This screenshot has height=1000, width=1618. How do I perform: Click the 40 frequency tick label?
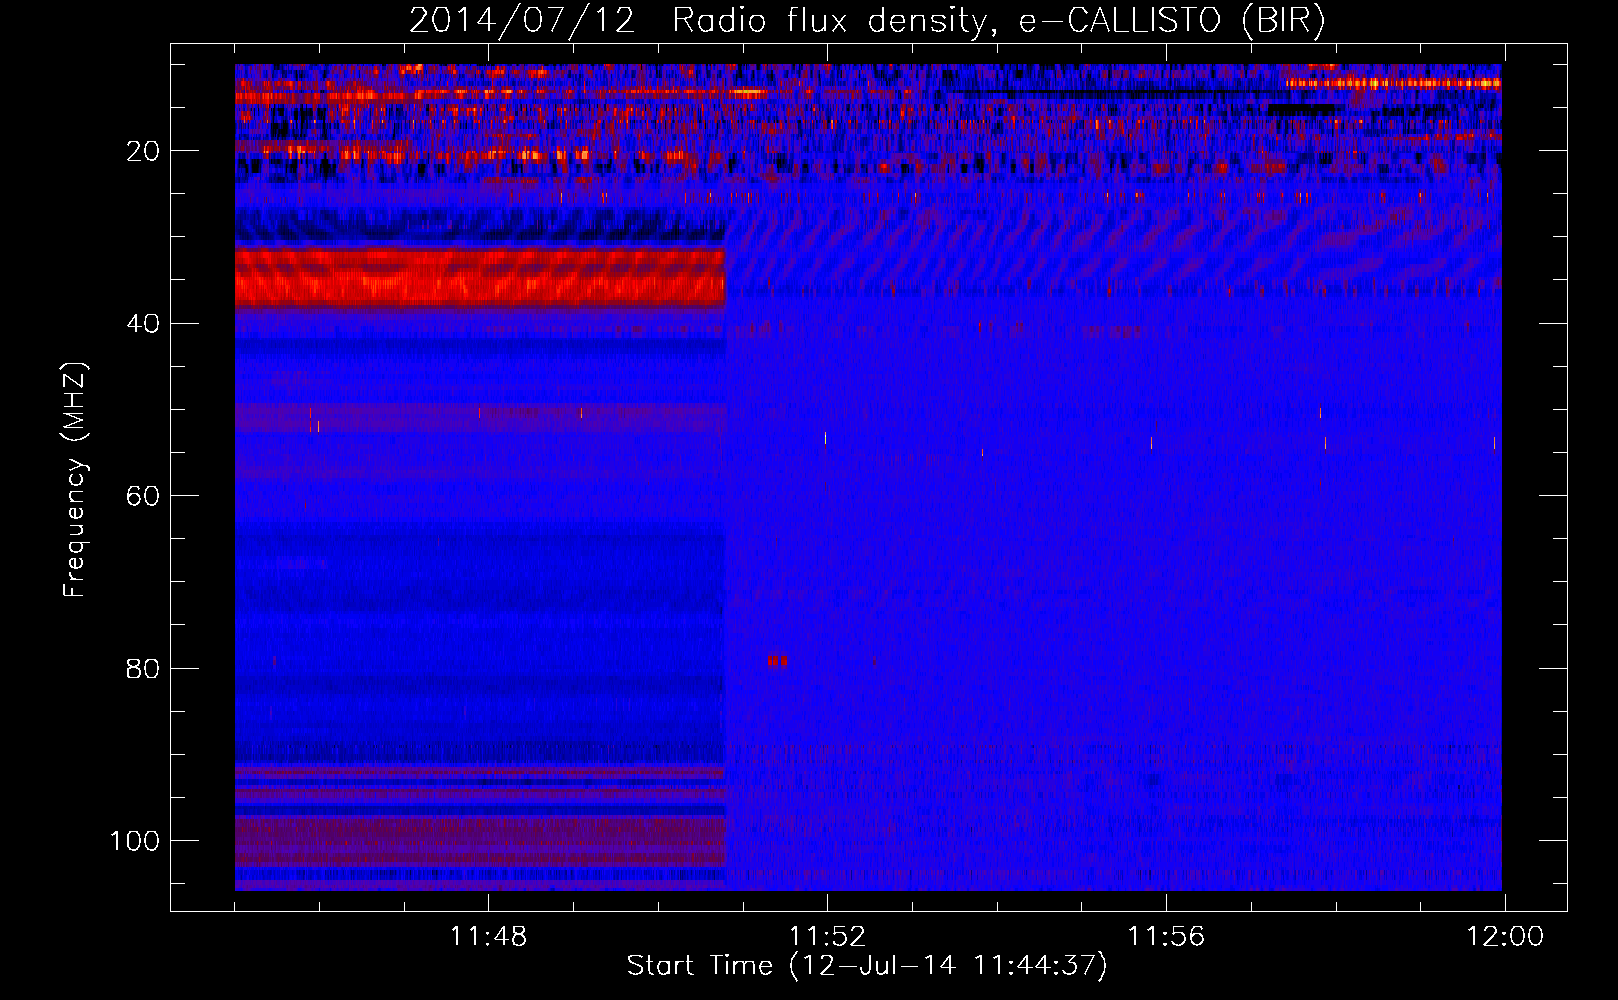144,324
